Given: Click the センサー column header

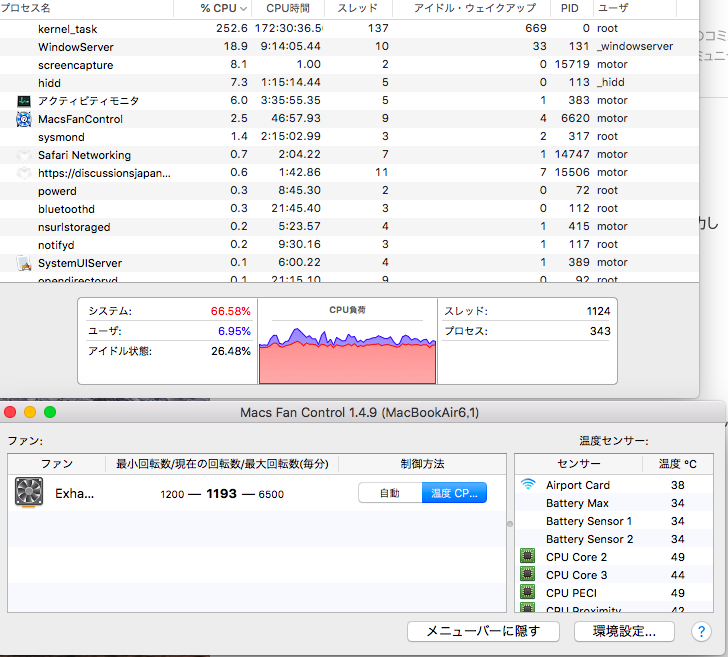Looking at the screenshot, I should tap(578, 464).
